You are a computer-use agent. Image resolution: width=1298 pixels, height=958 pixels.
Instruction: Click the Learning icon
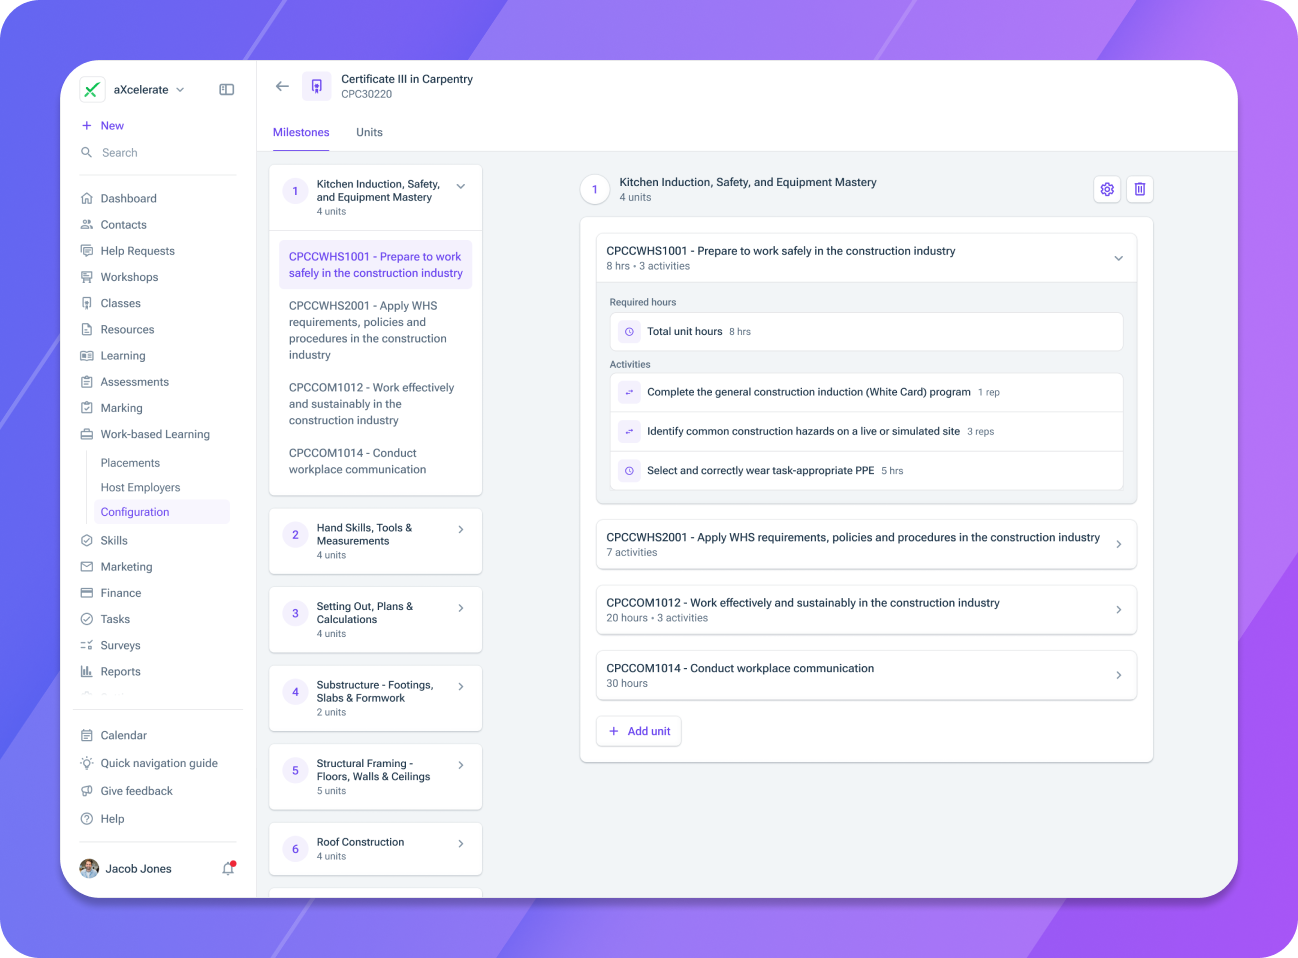coord(87,356)
